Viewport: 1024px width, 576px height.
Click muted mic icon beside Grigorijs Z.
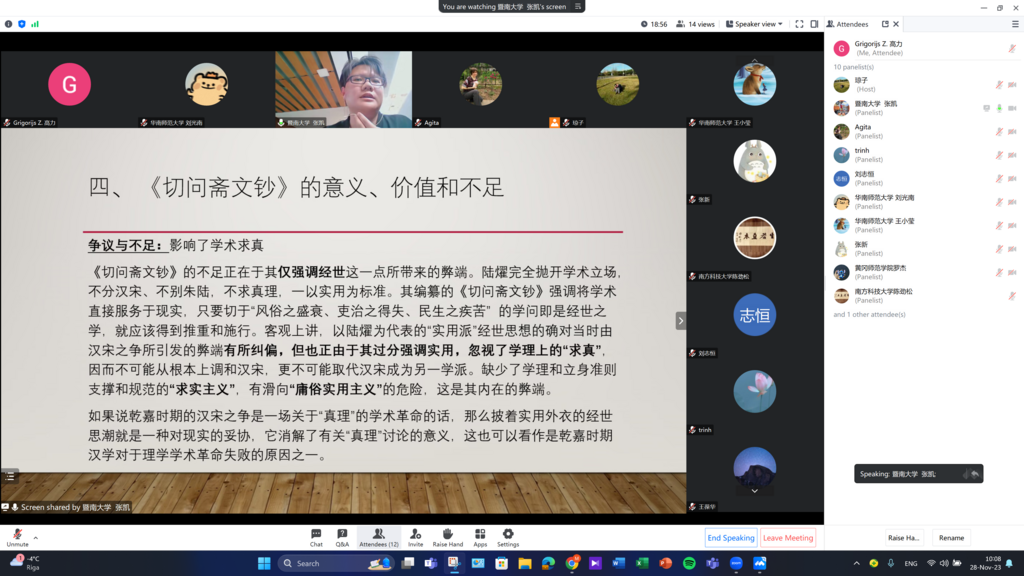pyautogui.click(x=1012, y=48)
